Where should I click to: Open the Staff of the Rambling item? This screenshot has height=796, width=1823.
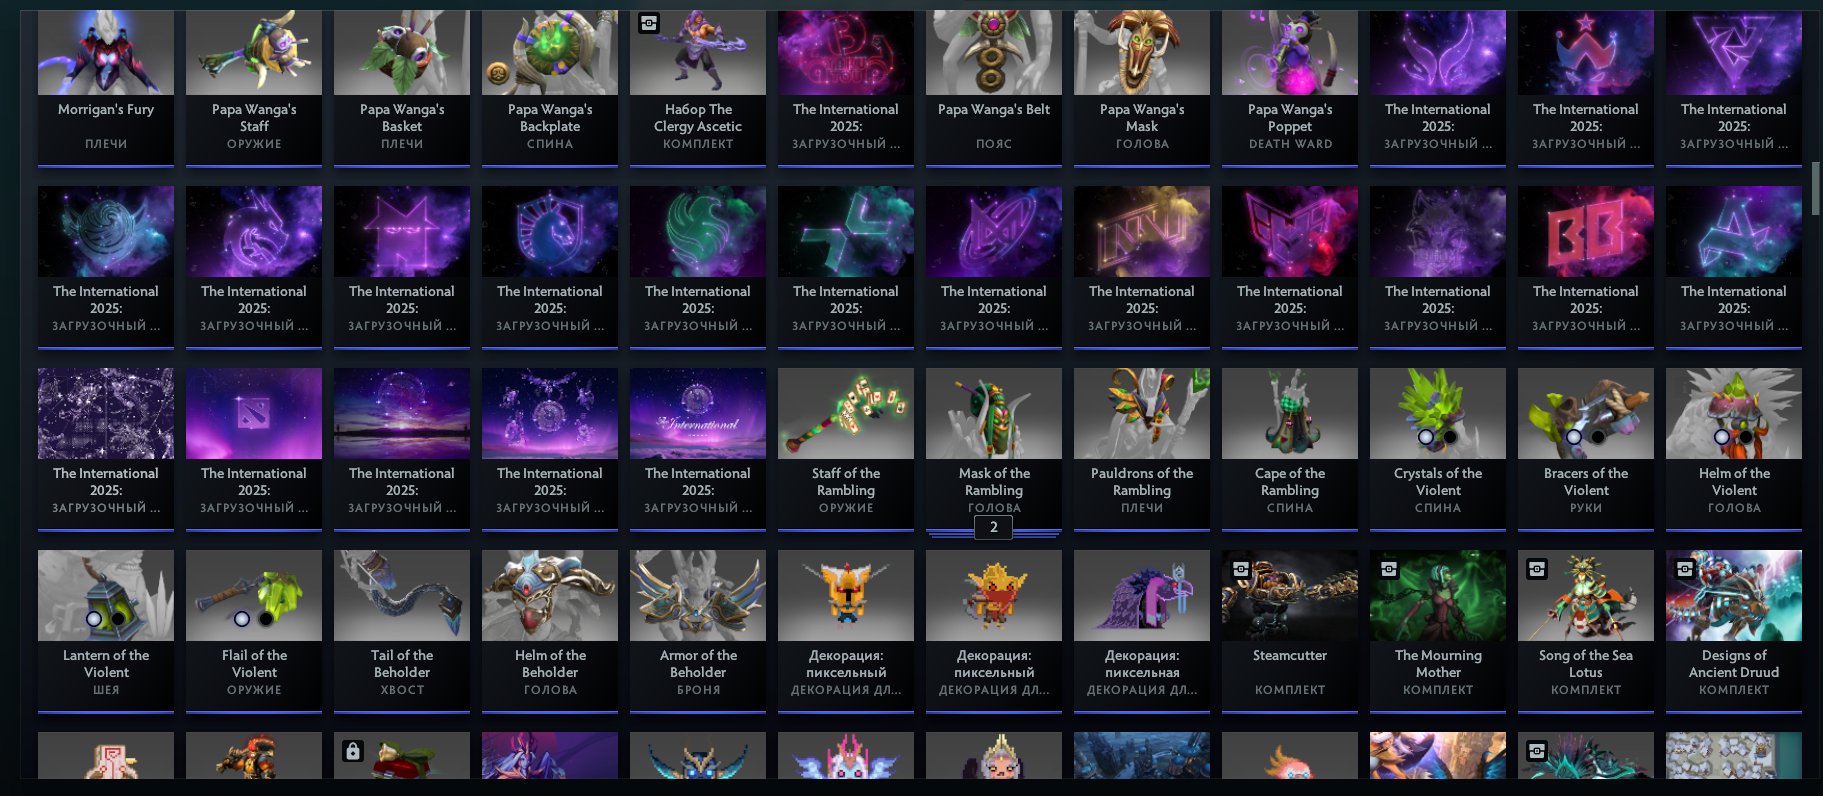pos(846,449)
